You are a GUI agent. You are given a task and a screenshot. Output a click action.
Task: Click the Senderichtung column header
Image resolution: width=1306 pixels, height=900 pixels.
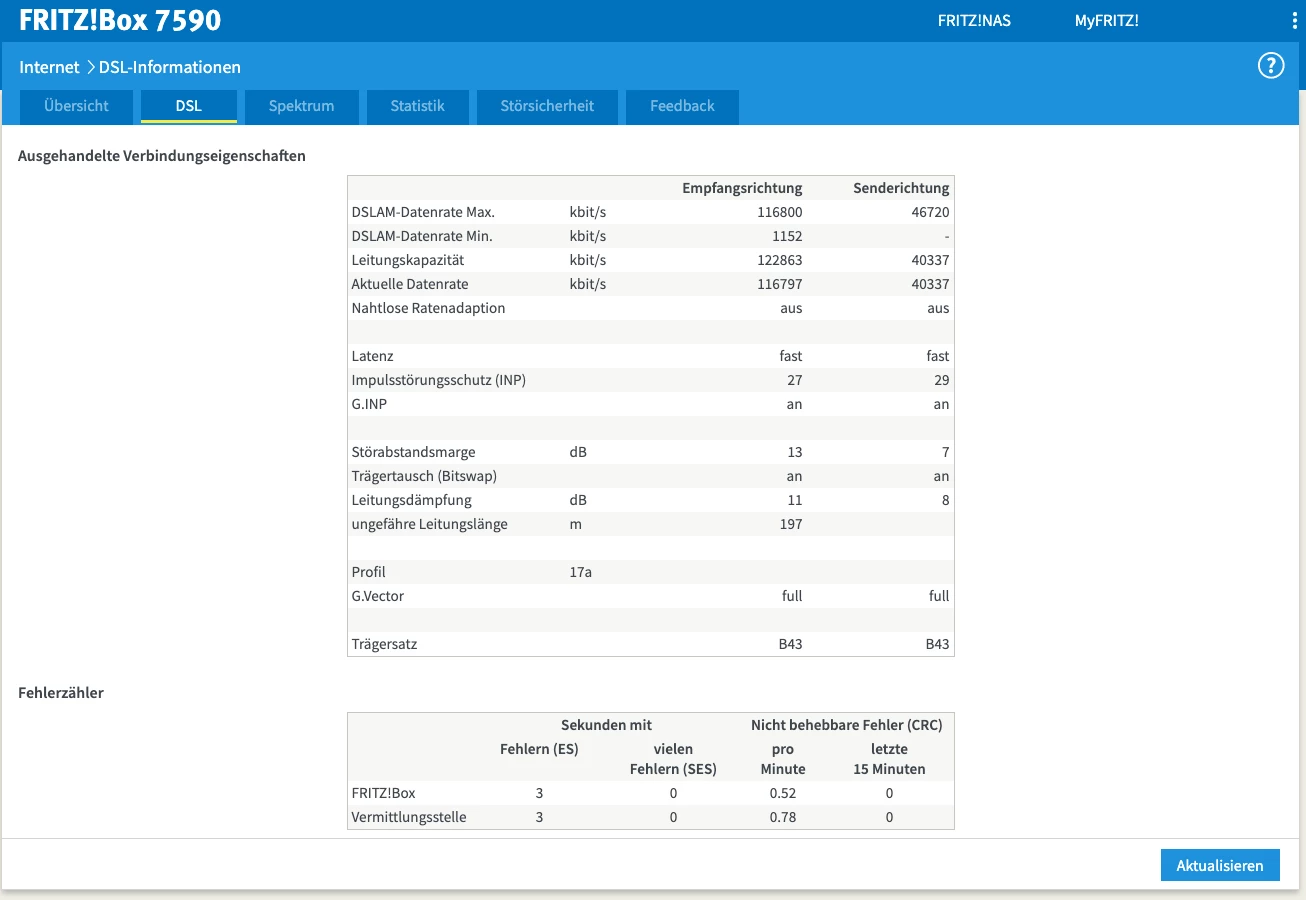(900, 188)
